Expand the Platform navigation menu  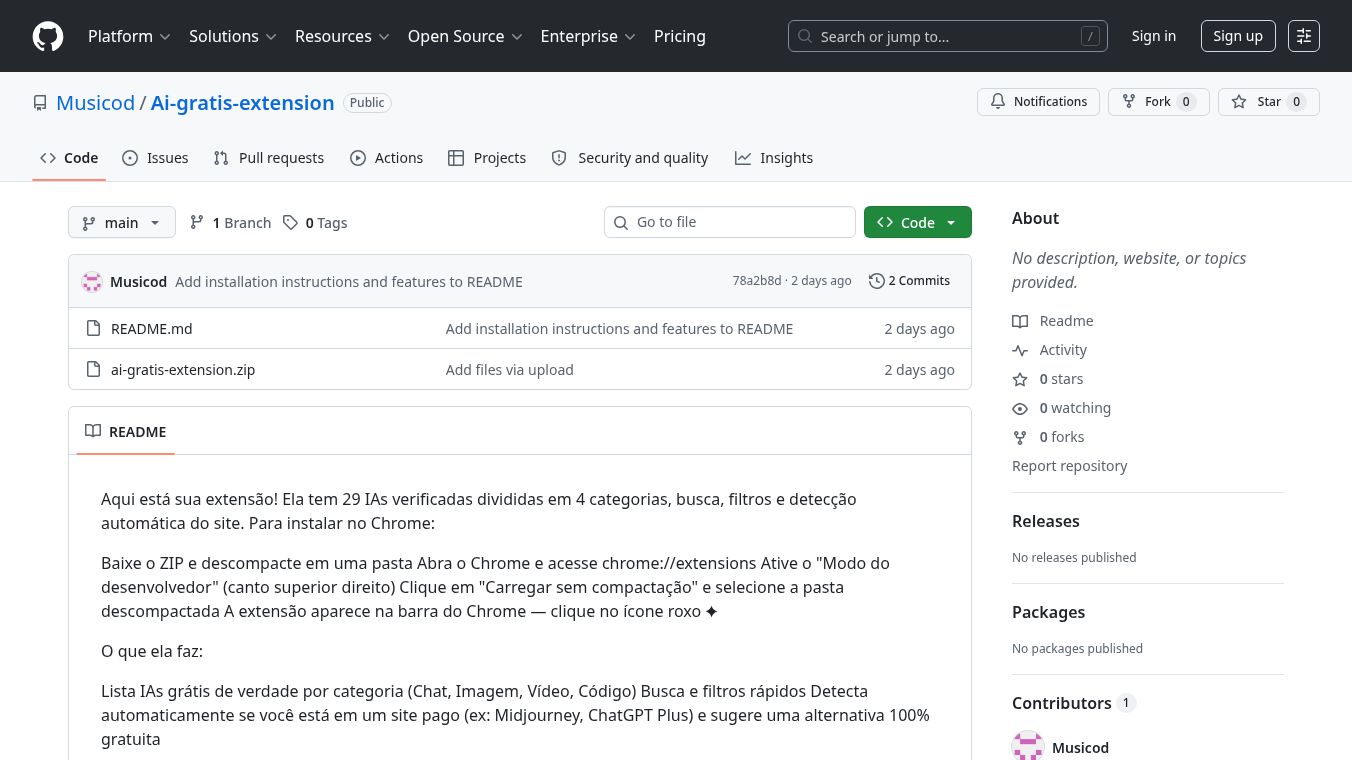pyautogui.click(x=129, y=36)
